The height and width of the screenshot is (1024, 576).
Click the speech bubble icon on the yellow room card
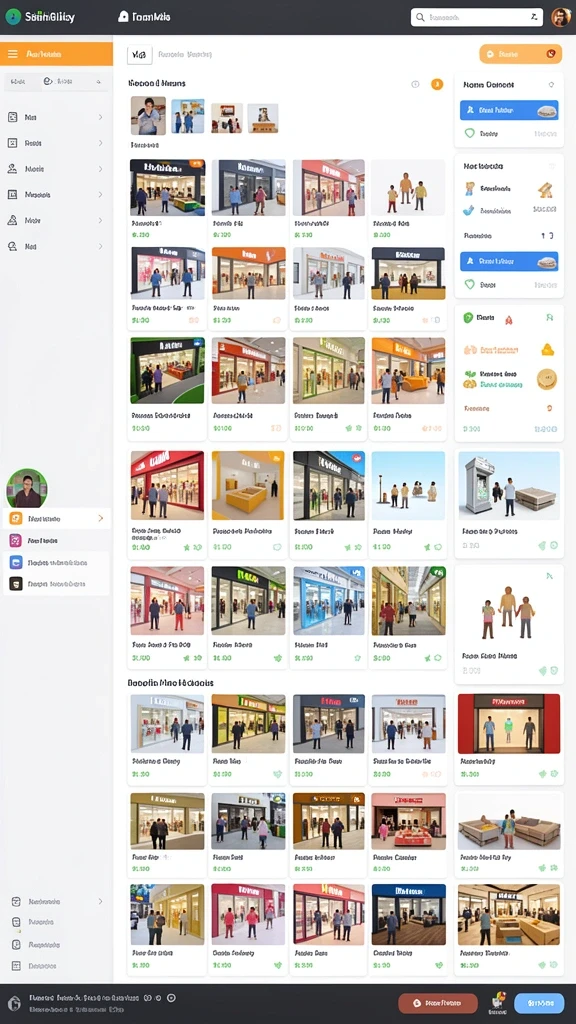277,547
